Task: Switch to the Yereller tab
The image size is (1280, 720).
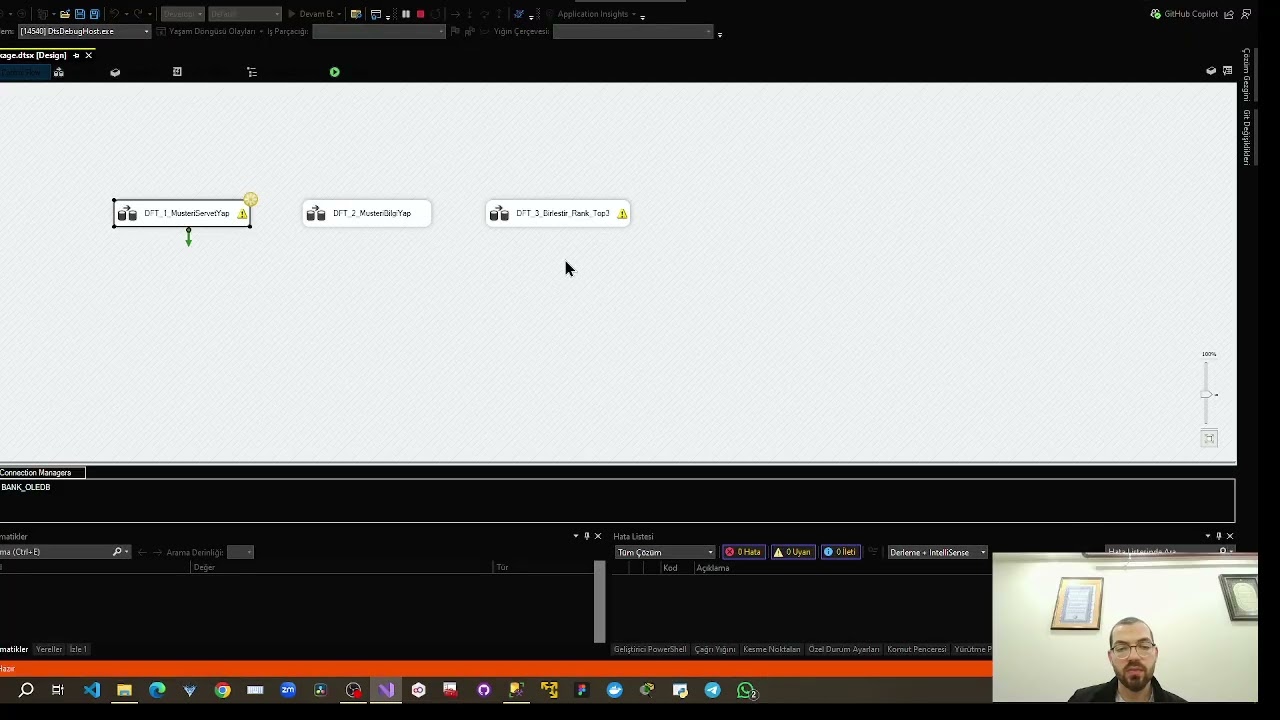Action: pos(49,649)
